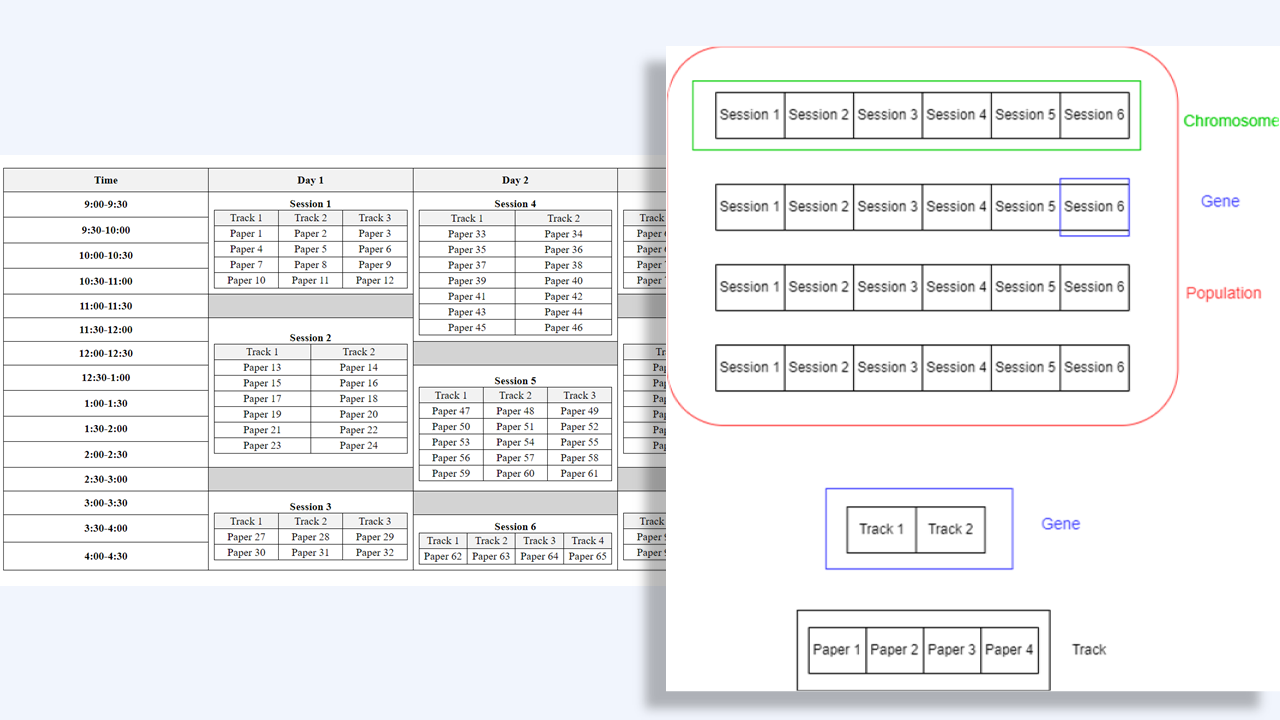The image size is (1280, 720).
Task: Click Paper 33 in the schedule table
Action: click(x=467, y=234)
